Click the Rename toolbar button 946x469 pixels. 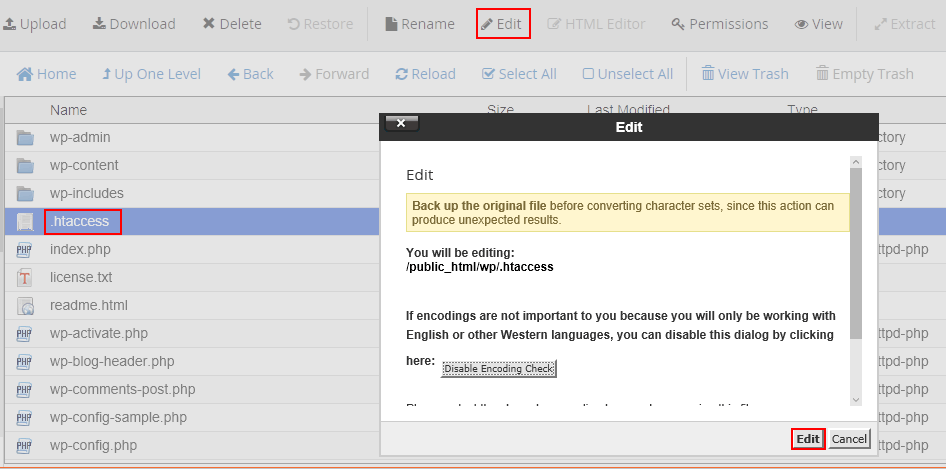(x=420, y=24)
